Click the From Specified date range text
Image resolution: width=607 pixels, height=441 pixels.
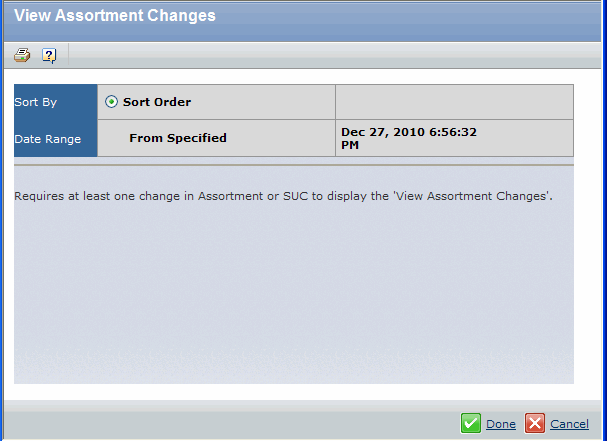click(x=178, y=138)
